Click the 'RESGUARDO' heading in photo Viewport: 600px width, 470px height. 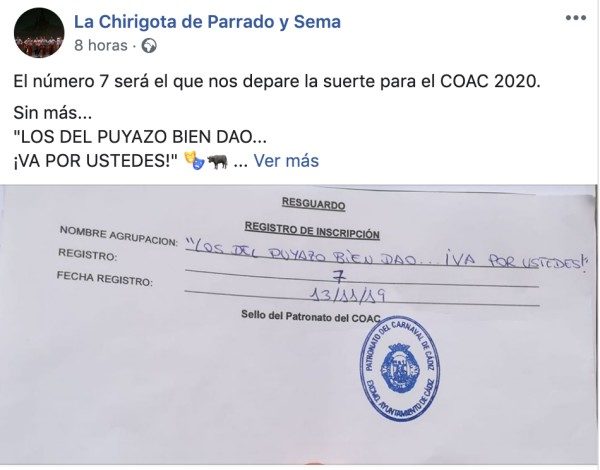pos(313,204)
